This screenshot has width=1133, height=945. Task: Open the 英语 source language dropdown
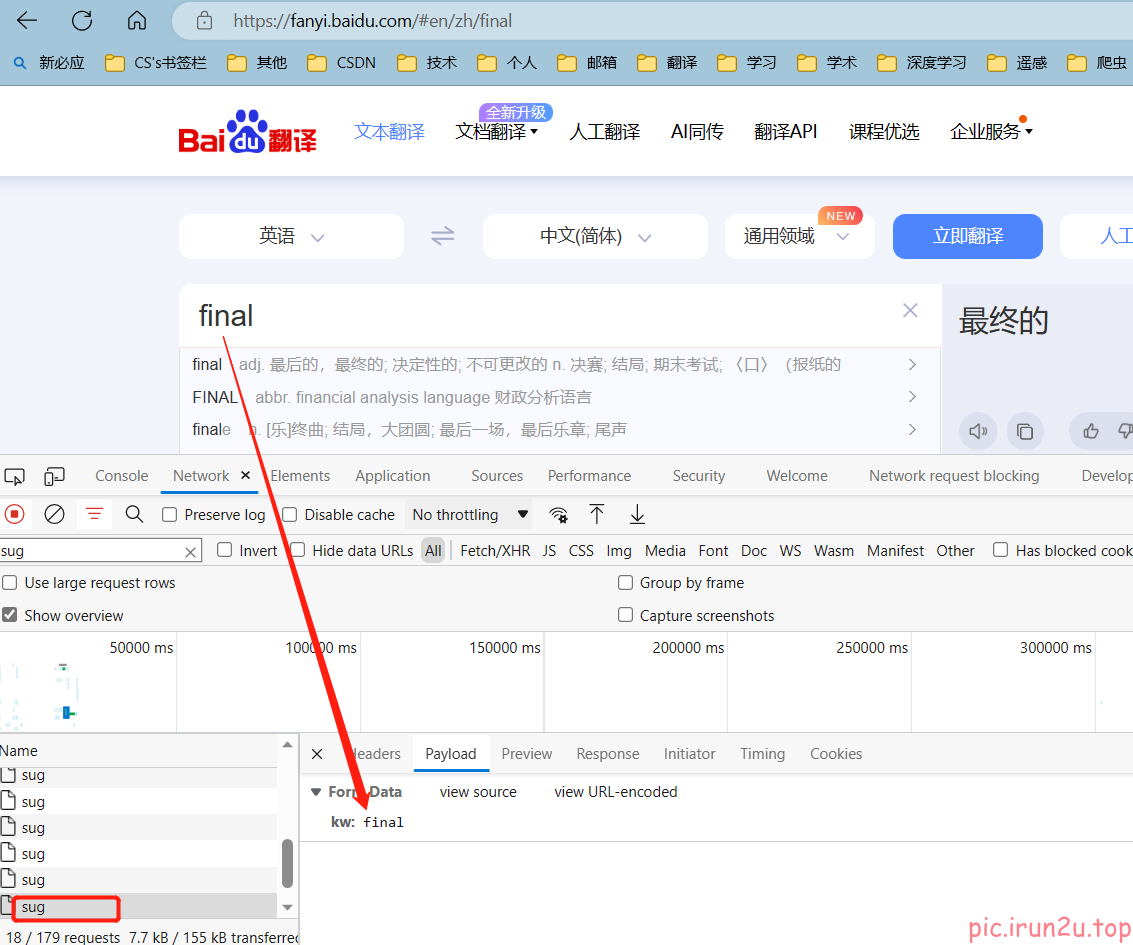[291, 236]
